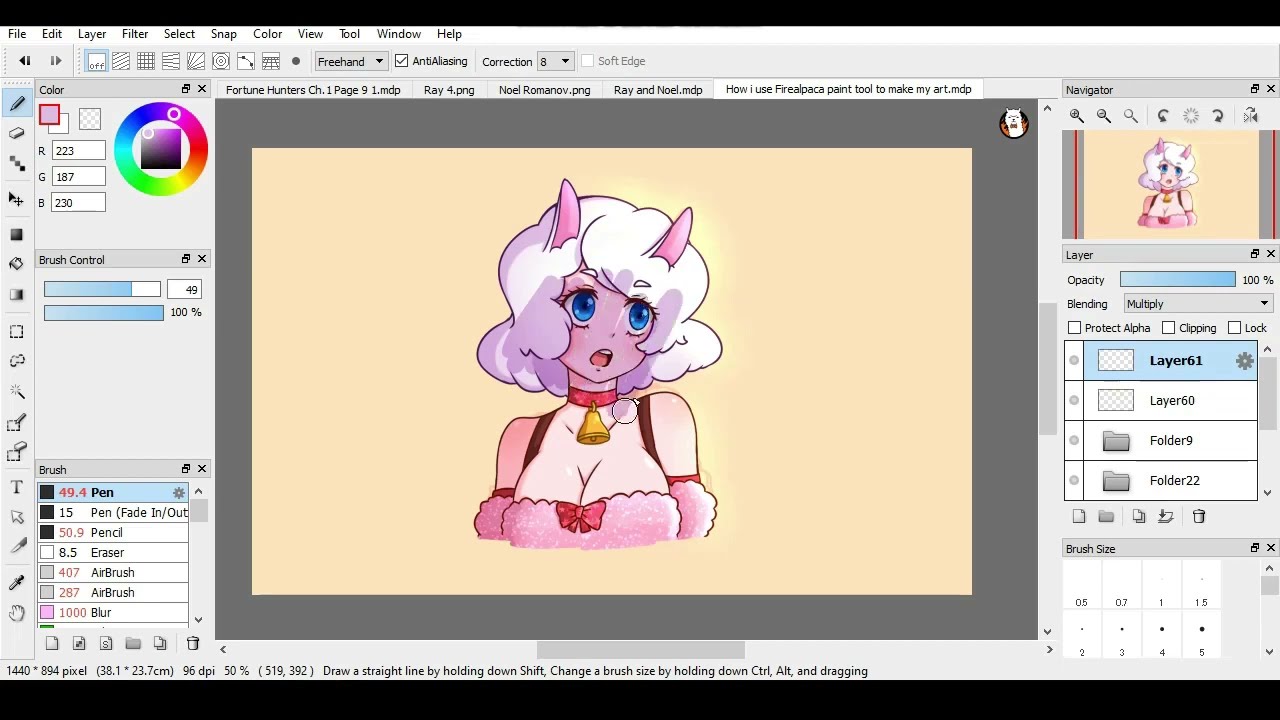Viewport: 1280px width, 720px height.
Task: Toggle visibility of Folder9
Action: (x=1074, y=441)
